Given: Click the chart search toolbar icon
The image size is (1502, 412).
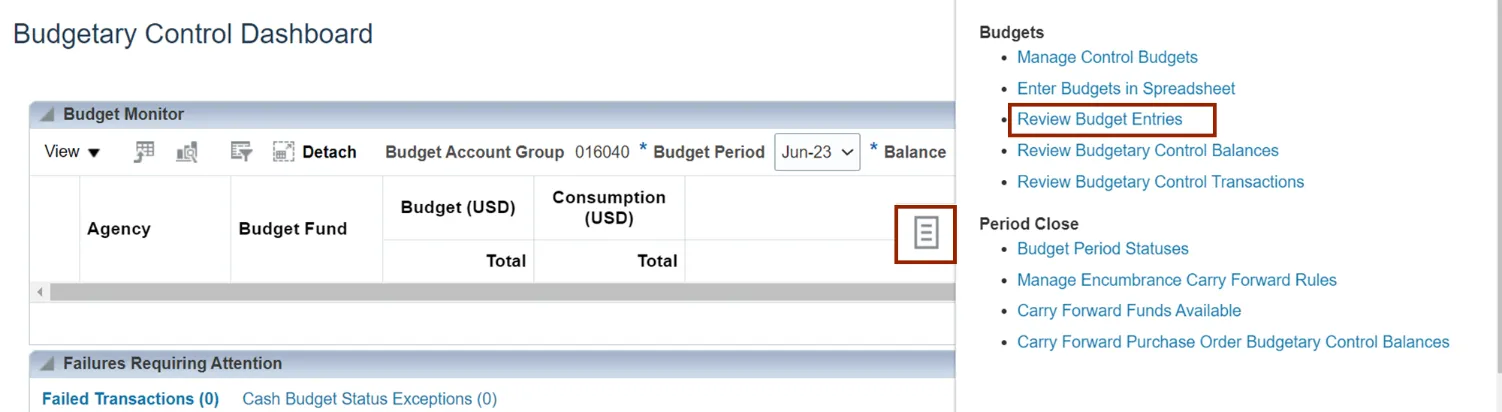Looking at the screenshot, I should 186,152.
